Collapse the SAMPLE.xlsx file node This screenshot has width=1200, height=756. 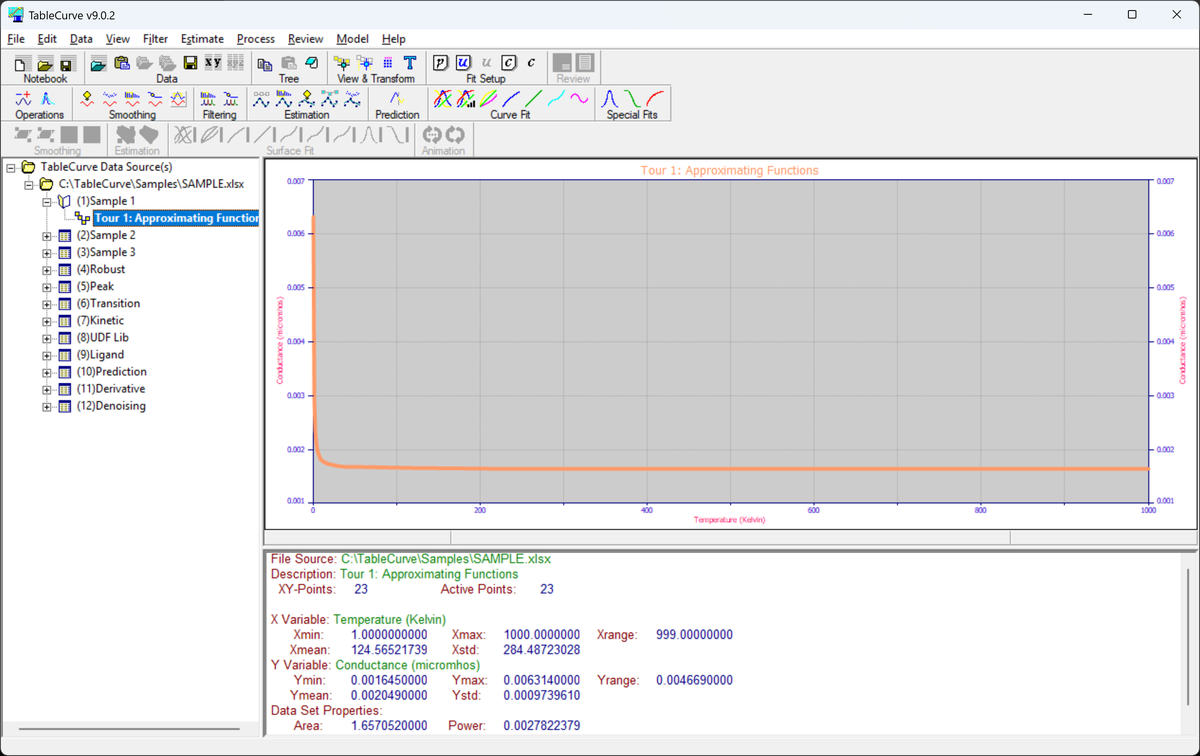click(29, 185)
